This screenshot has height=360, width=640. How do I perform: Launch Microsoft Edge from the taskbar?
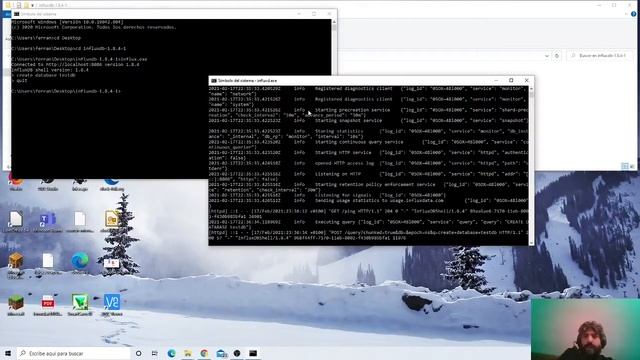[x=171, y=353]
